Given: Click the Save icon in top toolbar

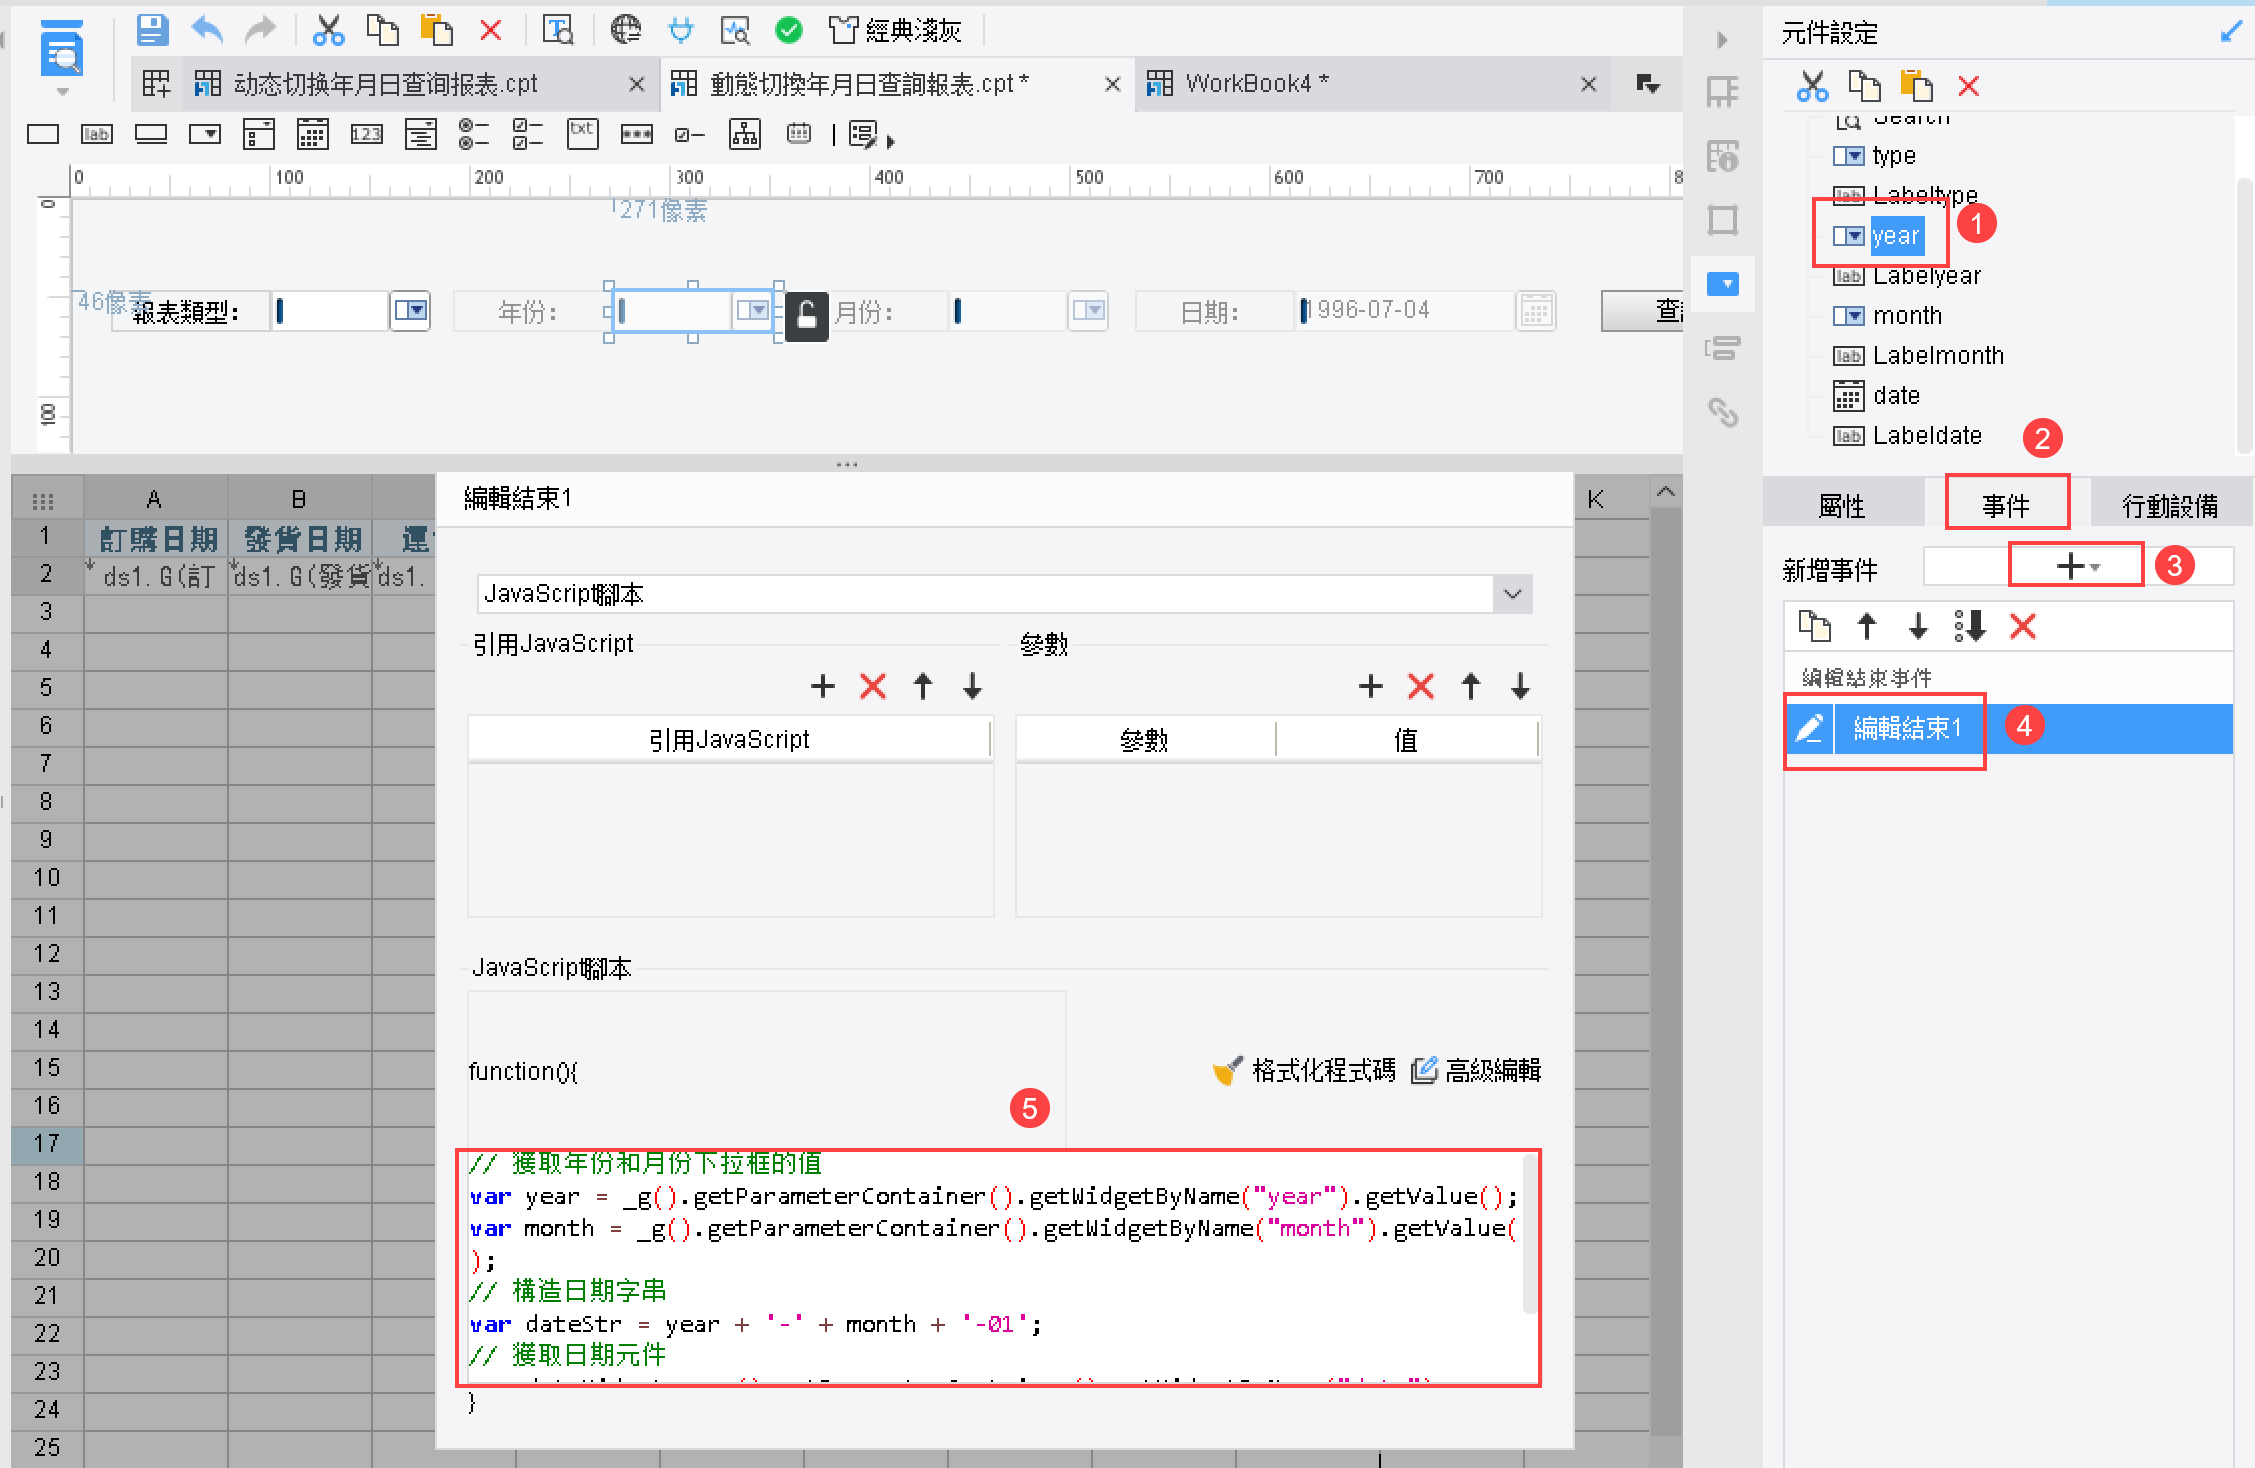Looking at the screenshot, I should coord(152,30).
